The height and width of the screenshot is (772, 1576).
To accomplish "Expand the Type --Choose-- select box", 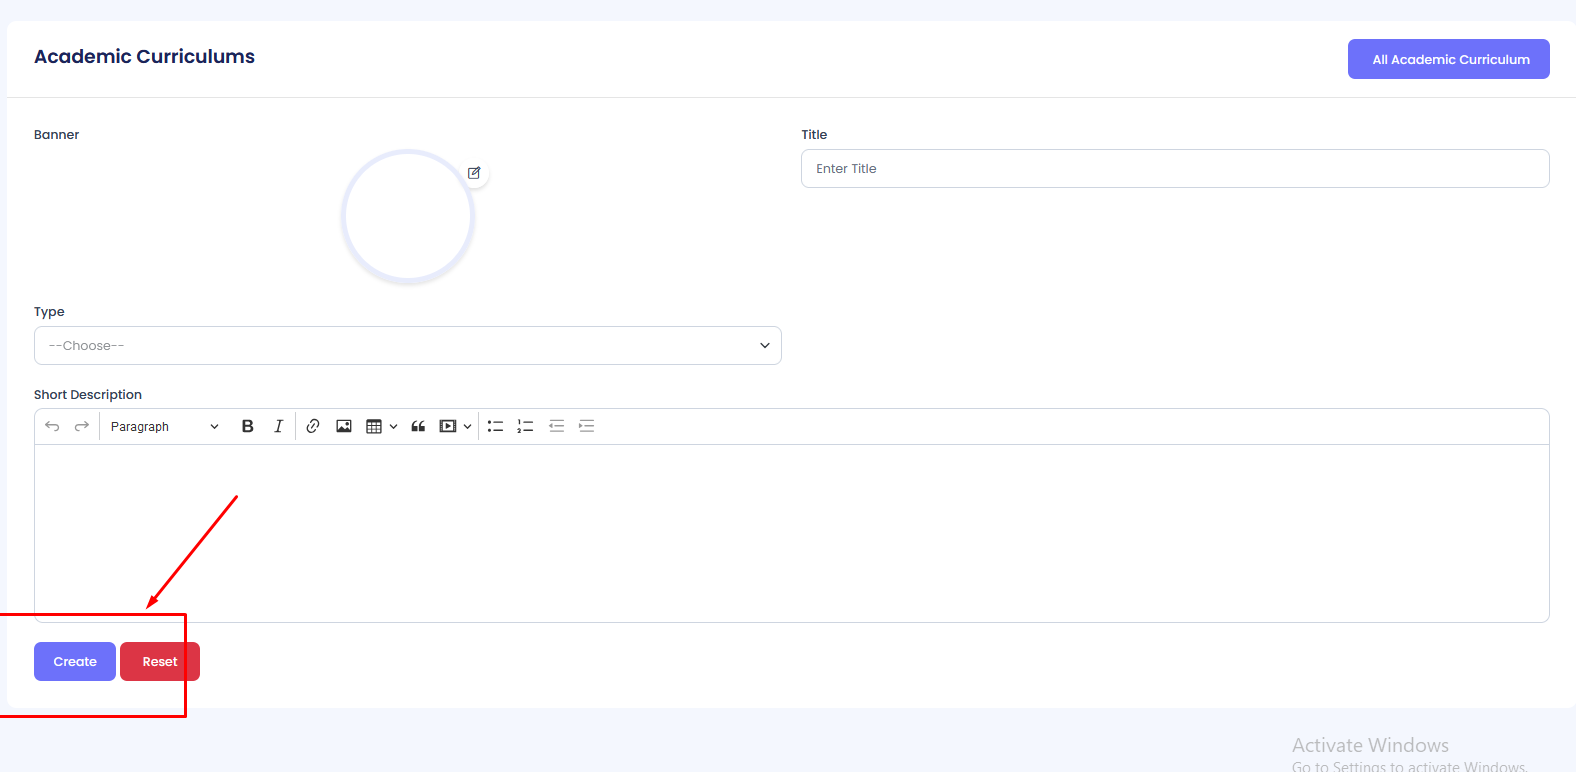I will pos(408,346).
